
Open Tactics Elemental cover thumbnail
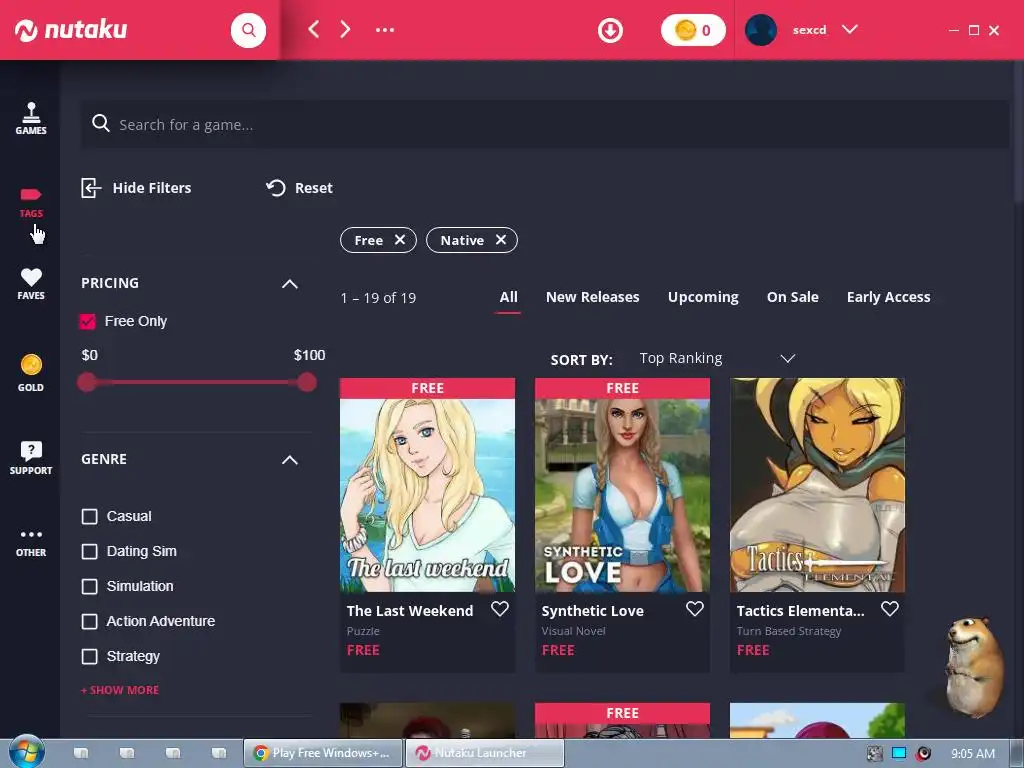click(817, 485)
